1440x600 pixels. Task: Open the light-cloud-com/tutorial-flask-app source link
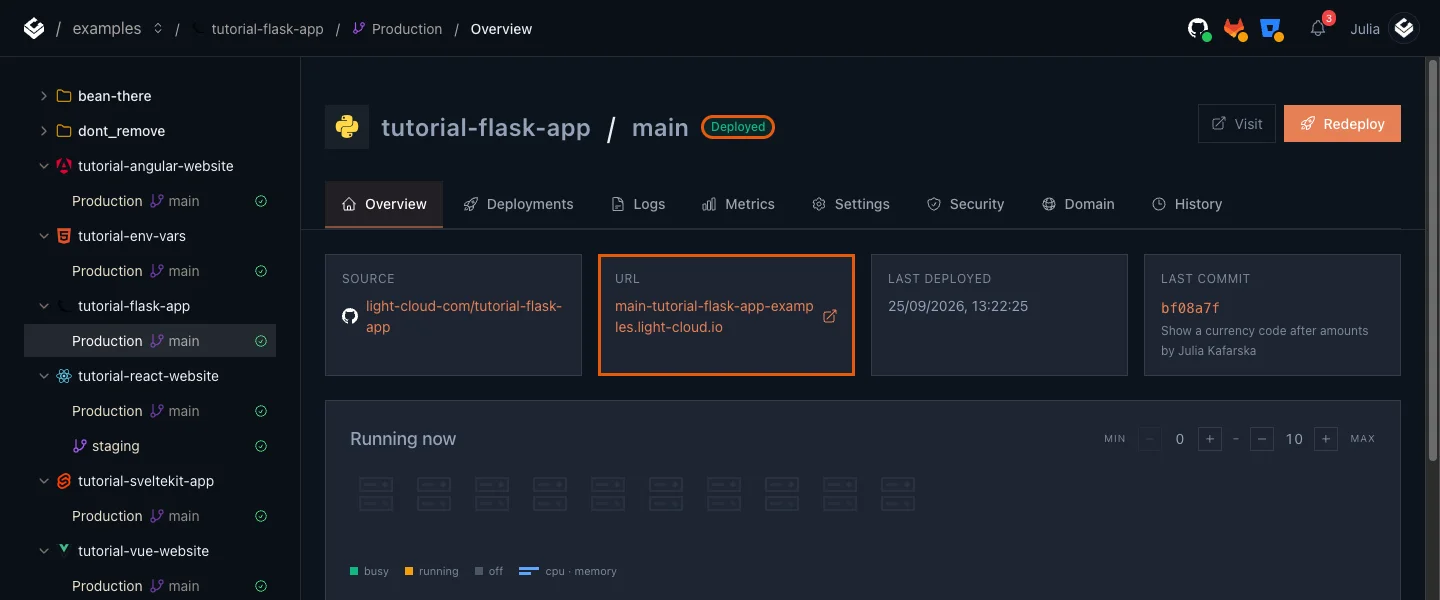[464, 316]
